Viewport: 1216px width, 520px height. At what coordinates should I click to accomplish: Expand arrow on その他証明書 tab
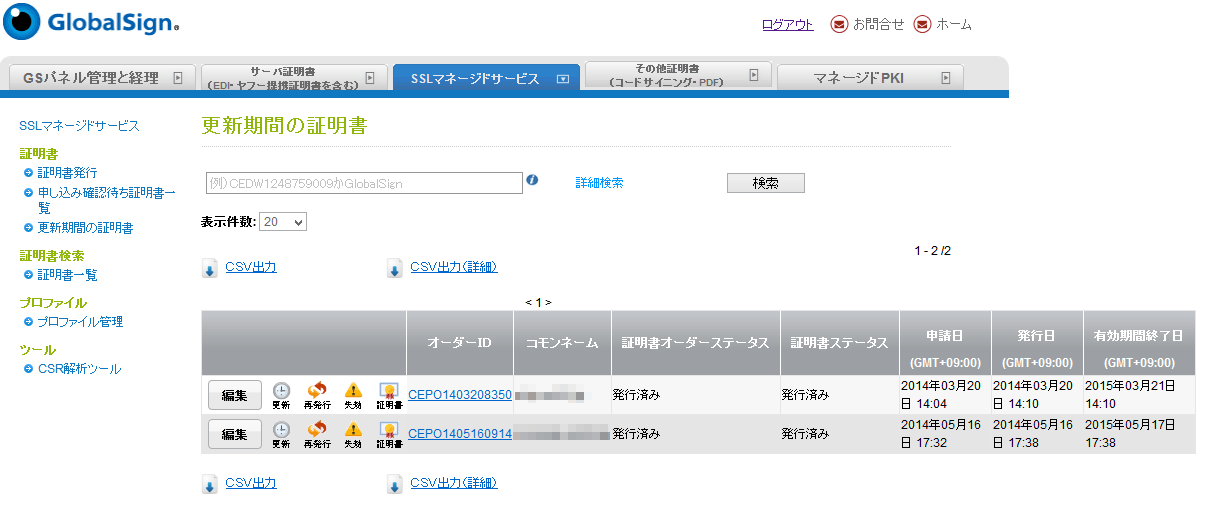tap(753, 75)
